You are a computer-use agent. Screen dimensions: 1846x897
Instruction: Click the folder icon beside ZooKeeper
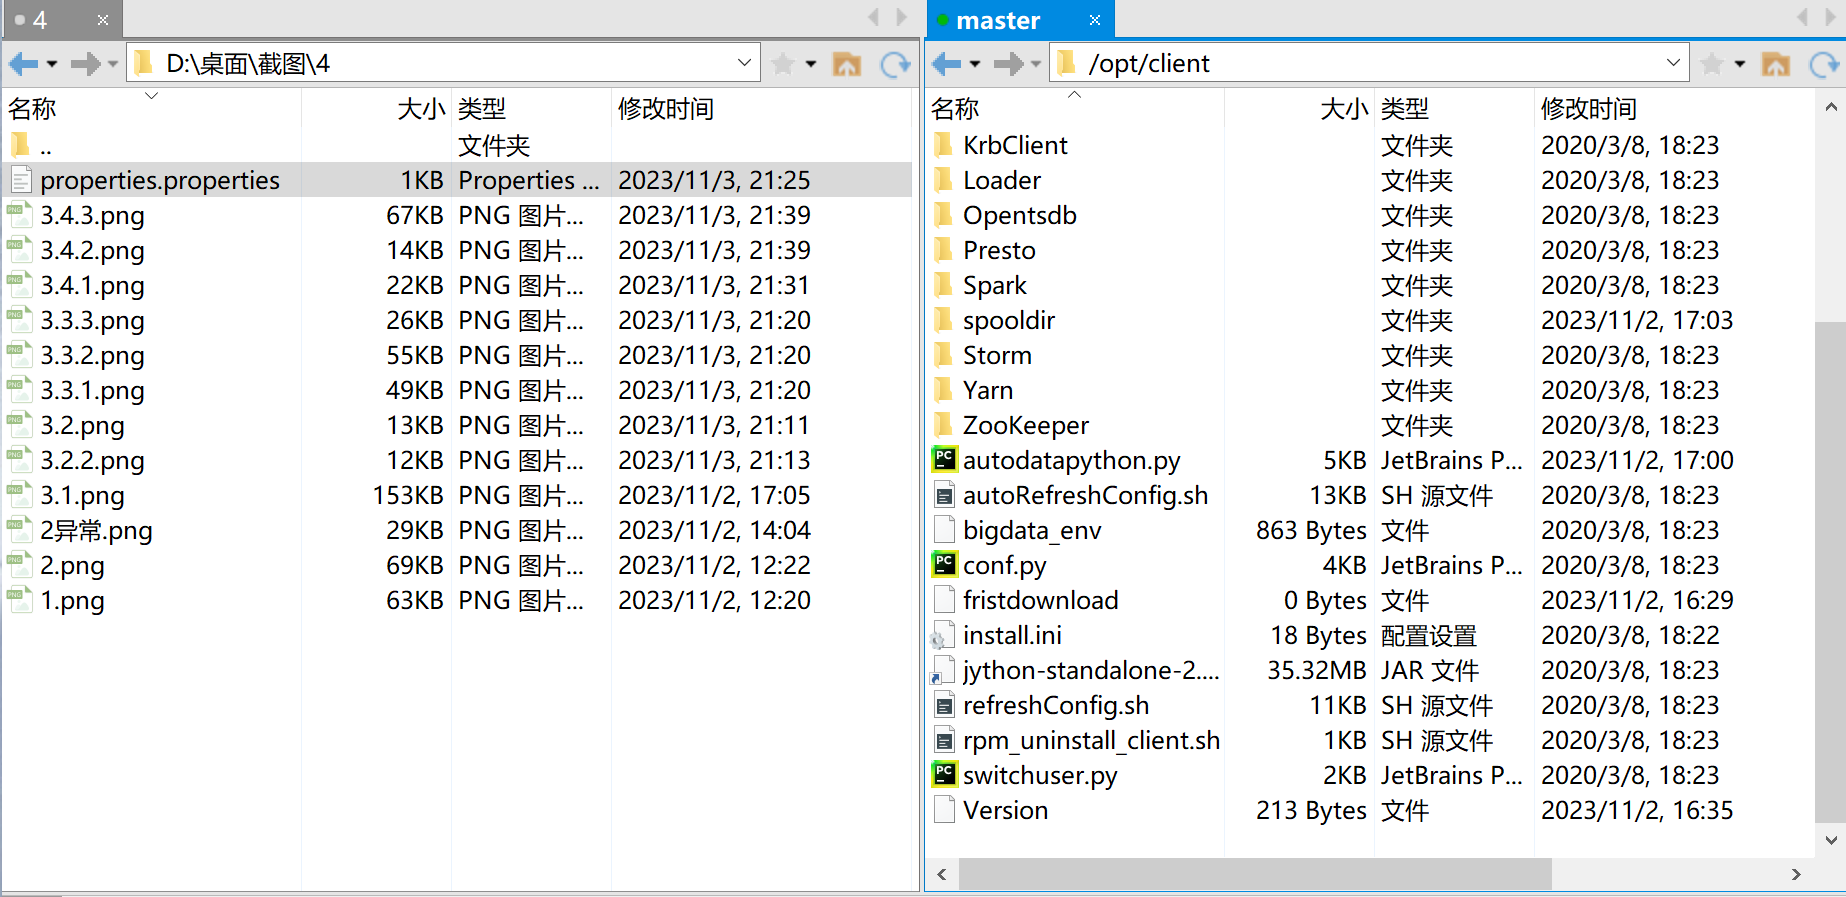pyautogui.click(x=943, y=425)
